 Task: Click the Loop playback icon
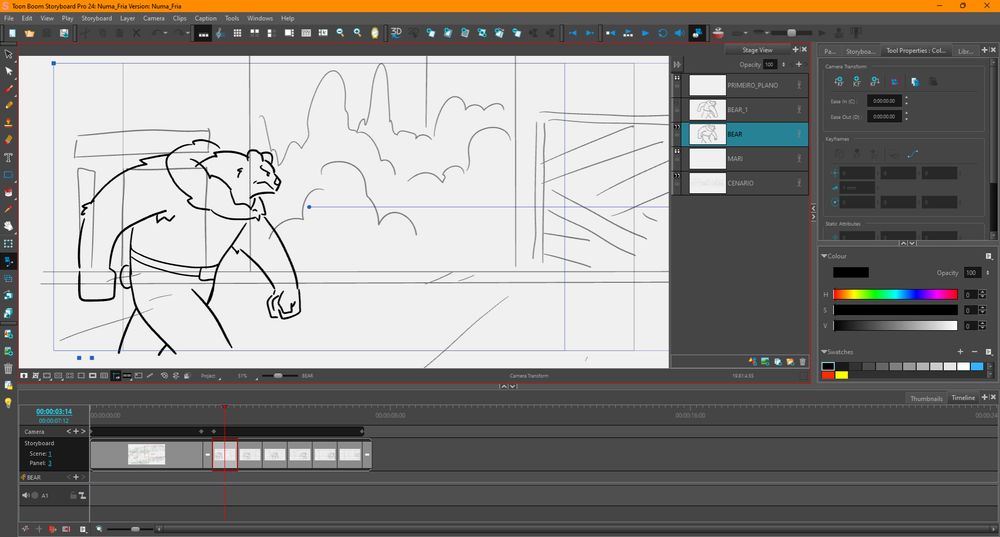tap(663, 33)
